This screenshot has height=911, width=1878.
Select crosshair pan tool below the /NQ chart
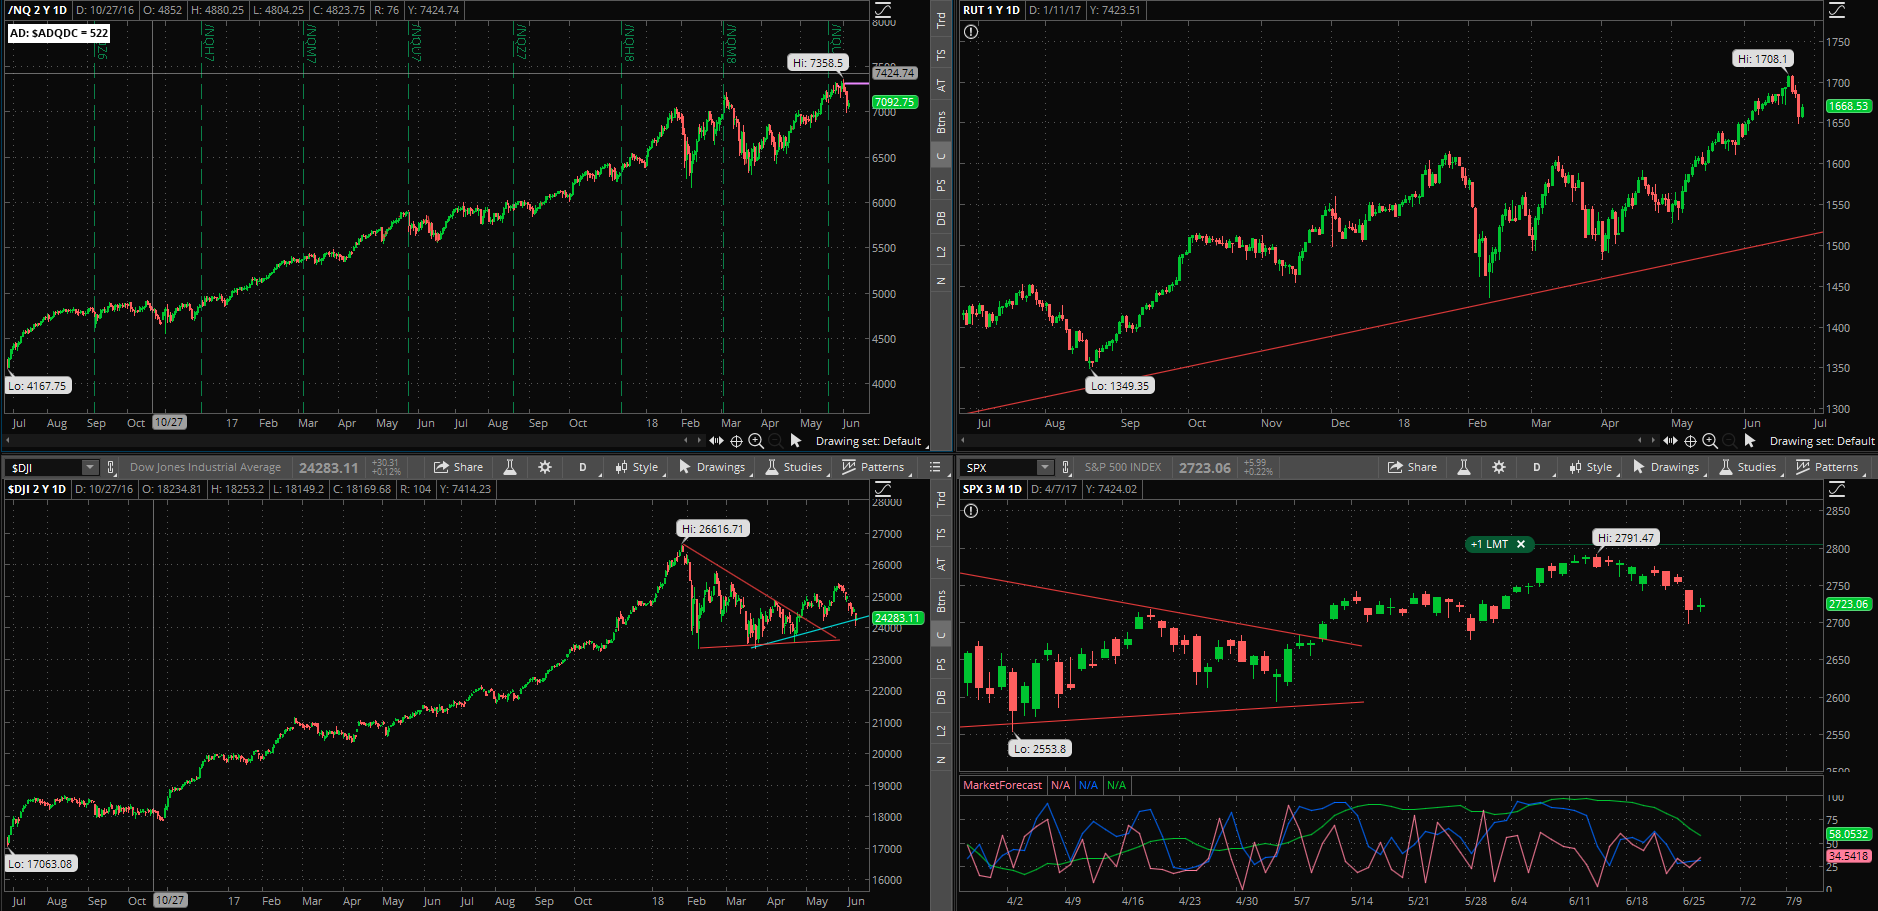(x=736, y=441)
